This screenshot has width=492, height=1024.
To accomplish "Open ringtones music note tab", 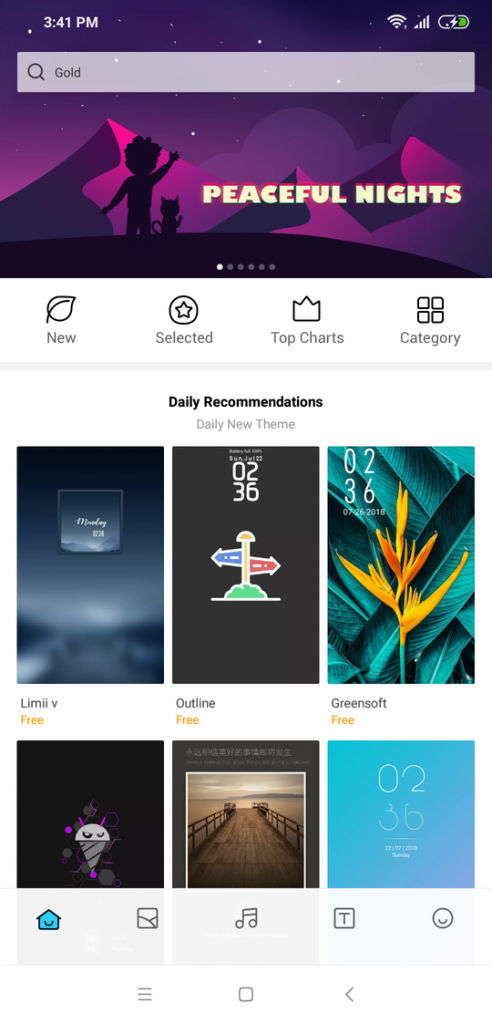I will pos(246,918).
